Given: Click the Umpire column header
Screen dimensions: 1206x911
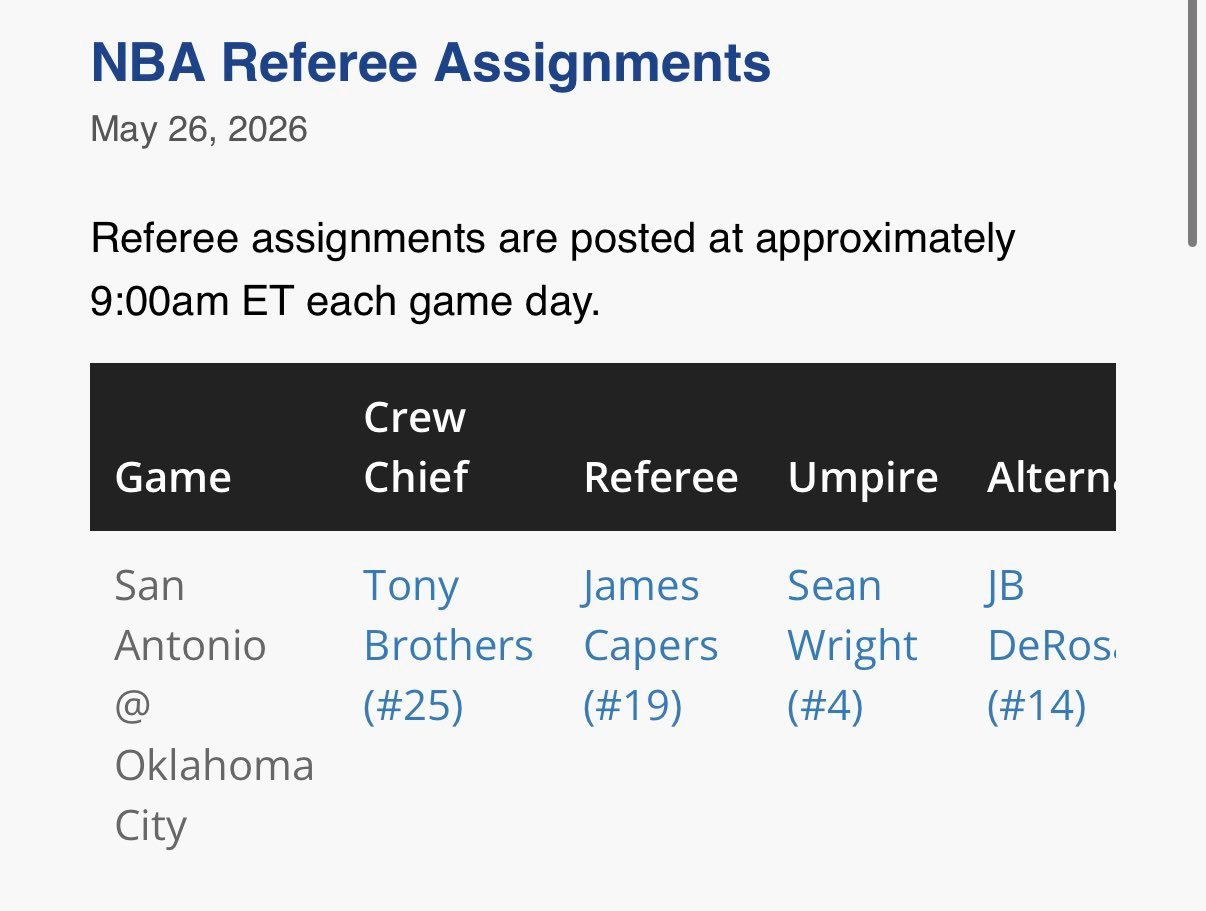Looking at the screenshot, I should (x=863, y=478).
